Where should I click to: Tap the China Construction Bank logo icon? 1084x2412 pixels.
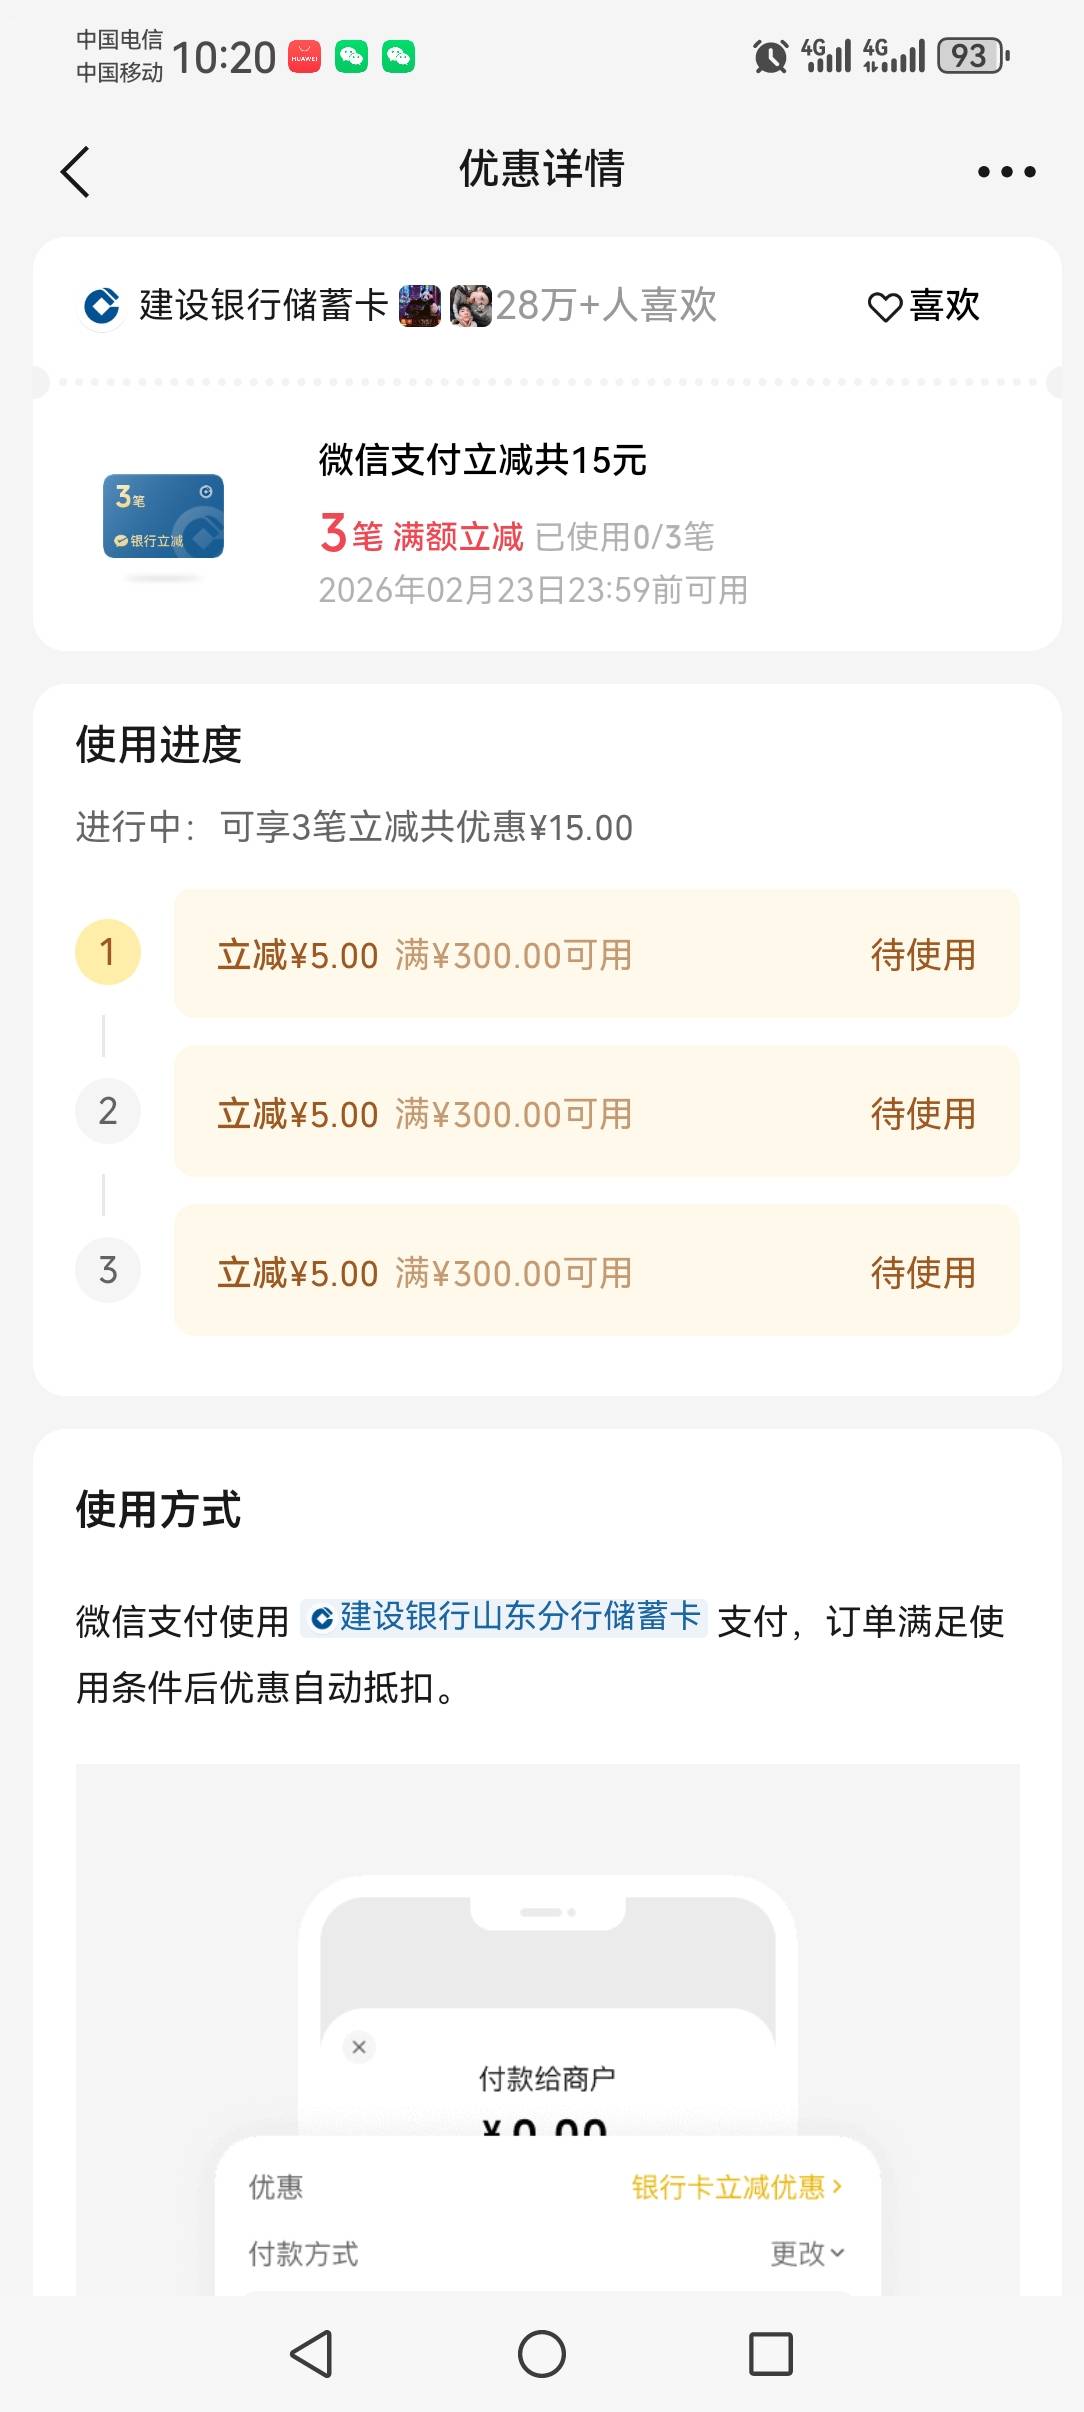[x=101, y=306]
